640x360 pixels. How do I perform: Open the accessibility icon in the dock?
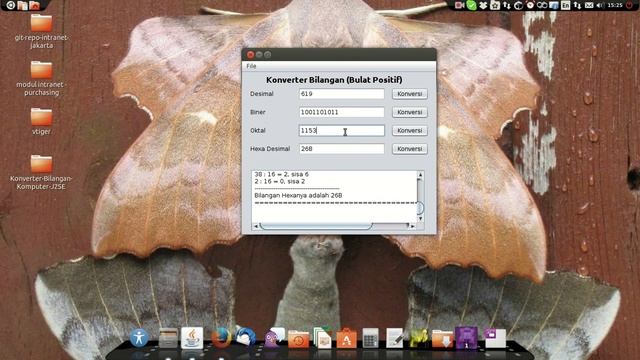click(x=139, y=338)
